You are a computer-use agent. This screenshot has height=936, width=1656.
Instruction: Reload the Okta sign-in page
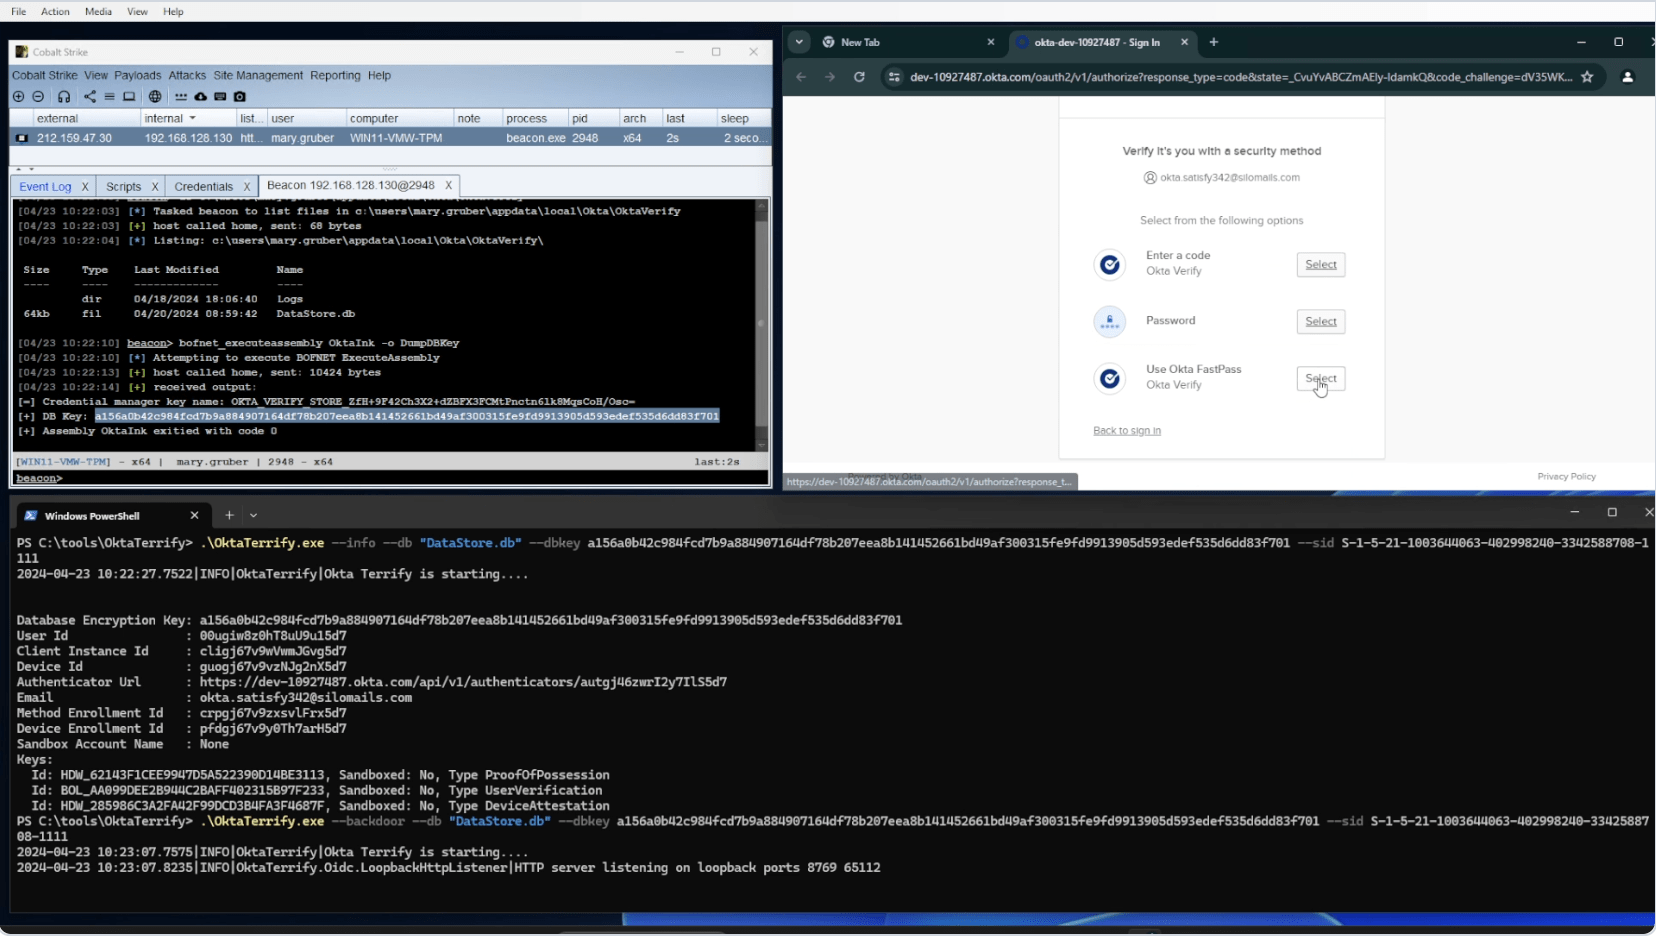coord(859,77)
